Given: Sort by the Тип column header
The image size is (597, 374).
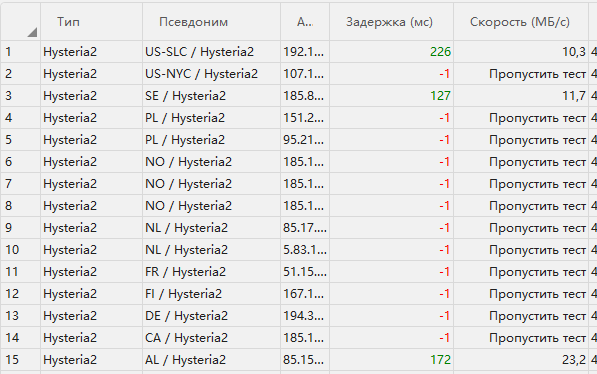Looking at the screenshot, I should tap(69, 22).
